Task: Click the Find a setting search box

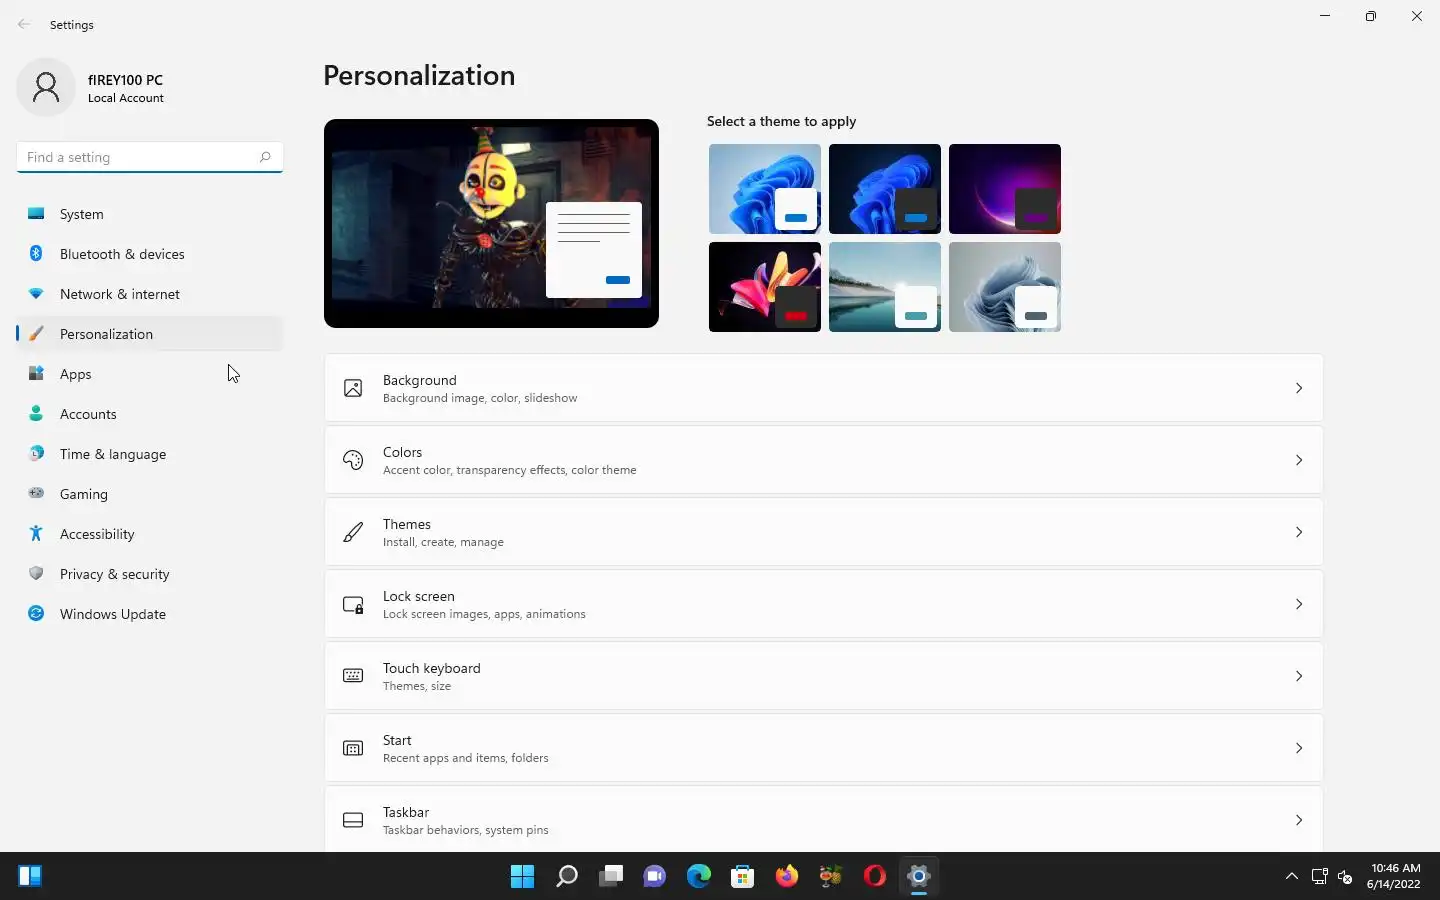Action: click(150, 157)
